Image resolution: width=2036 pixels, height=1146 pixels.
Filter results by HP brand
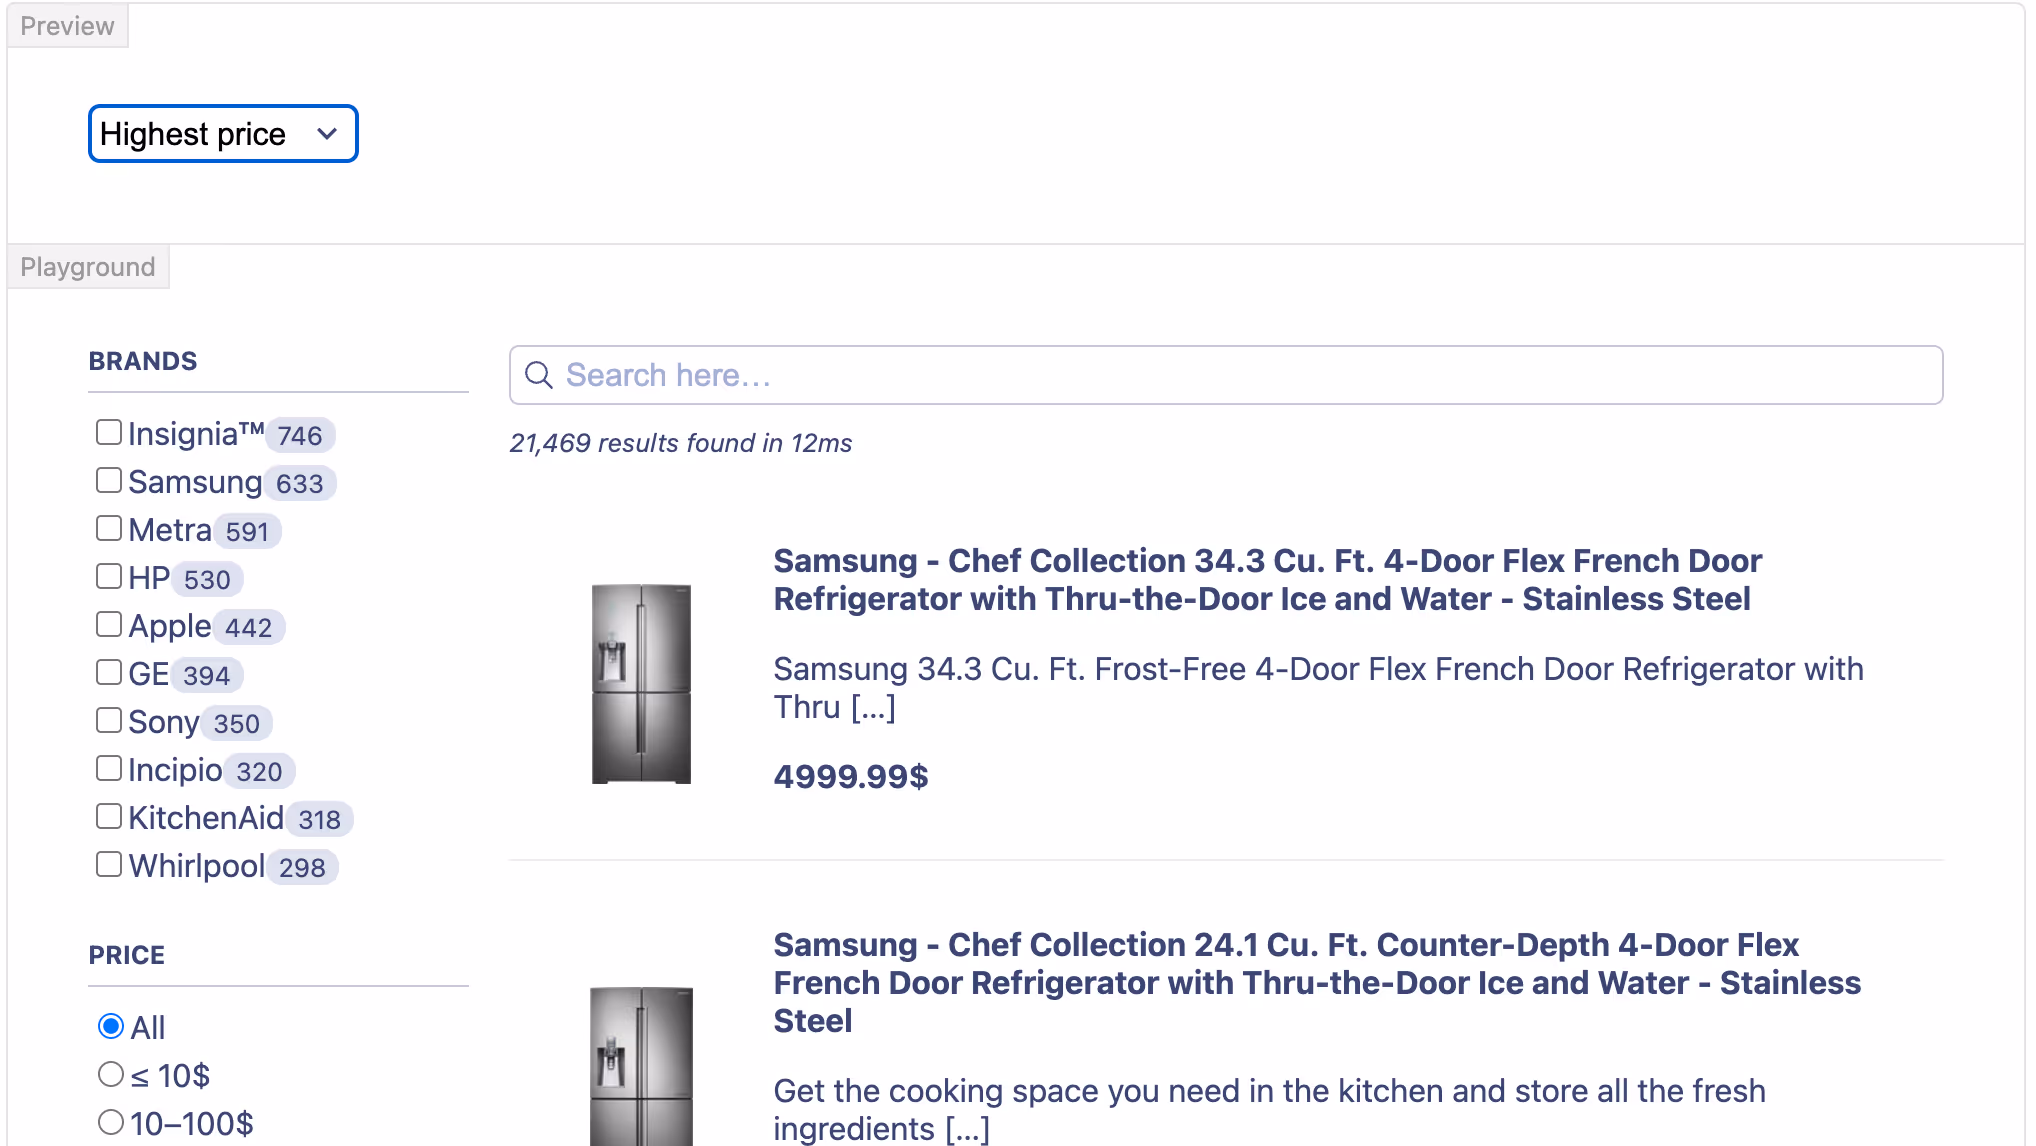click(x=109, y=577)
